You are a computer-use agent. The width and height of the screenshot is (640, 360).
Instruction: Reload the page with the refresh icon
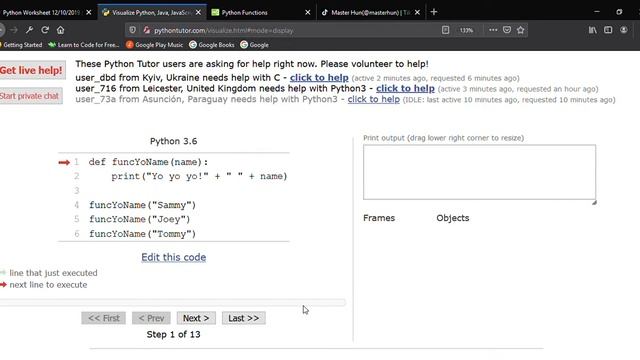coord(45,30)
